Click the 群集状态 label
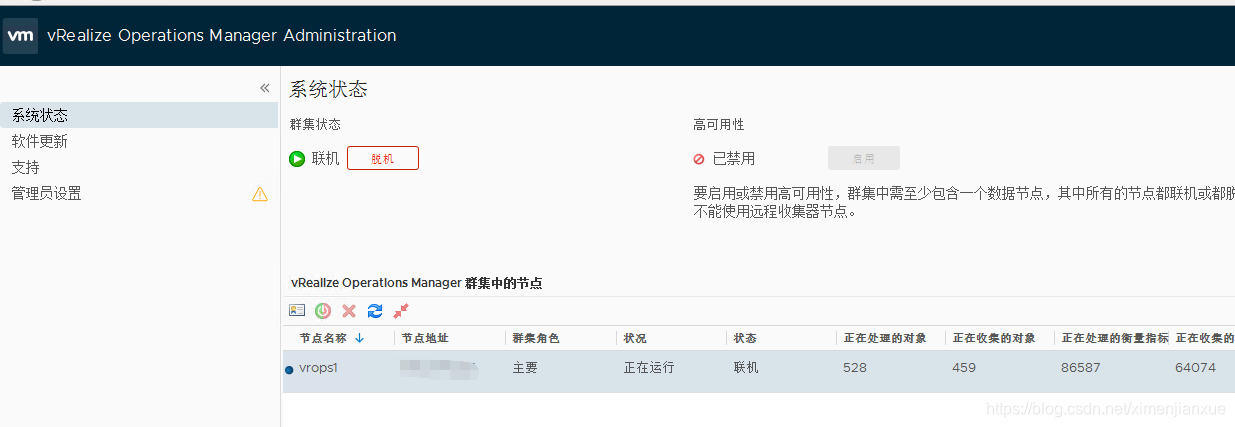The image size is (1235, 427). [315, 124]
